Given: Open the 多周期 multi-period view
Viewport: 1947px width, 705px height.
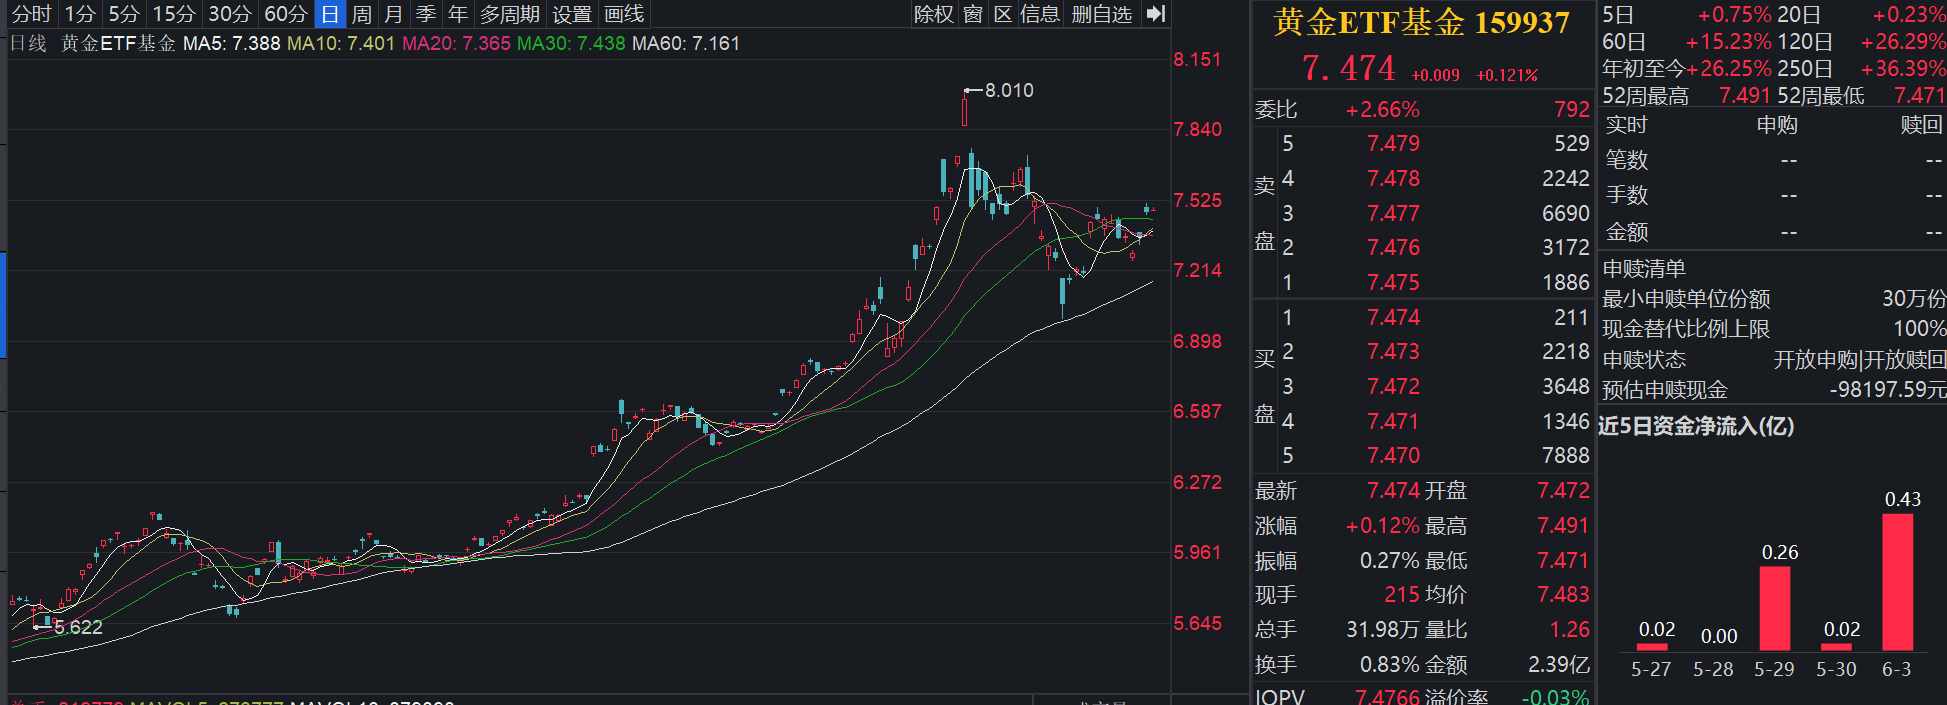Looking at the screenshot, I should [x=510, y=14].
